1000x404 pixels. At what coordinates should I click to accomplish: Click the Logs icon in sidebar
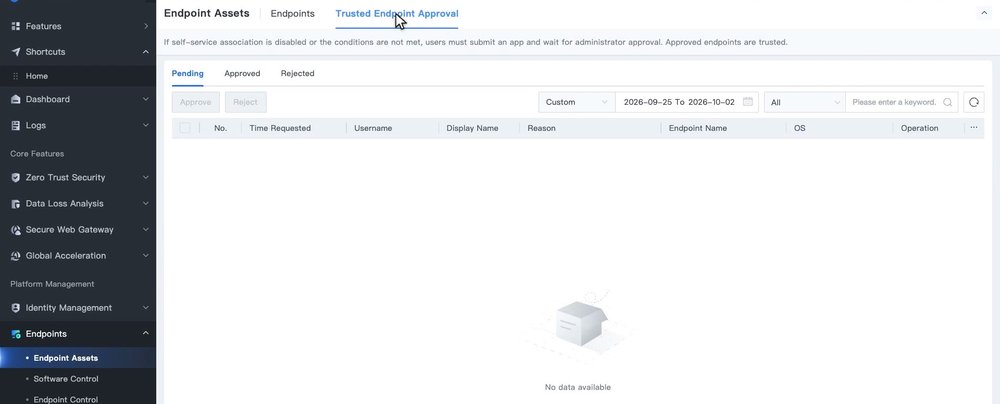coord(16,126)
